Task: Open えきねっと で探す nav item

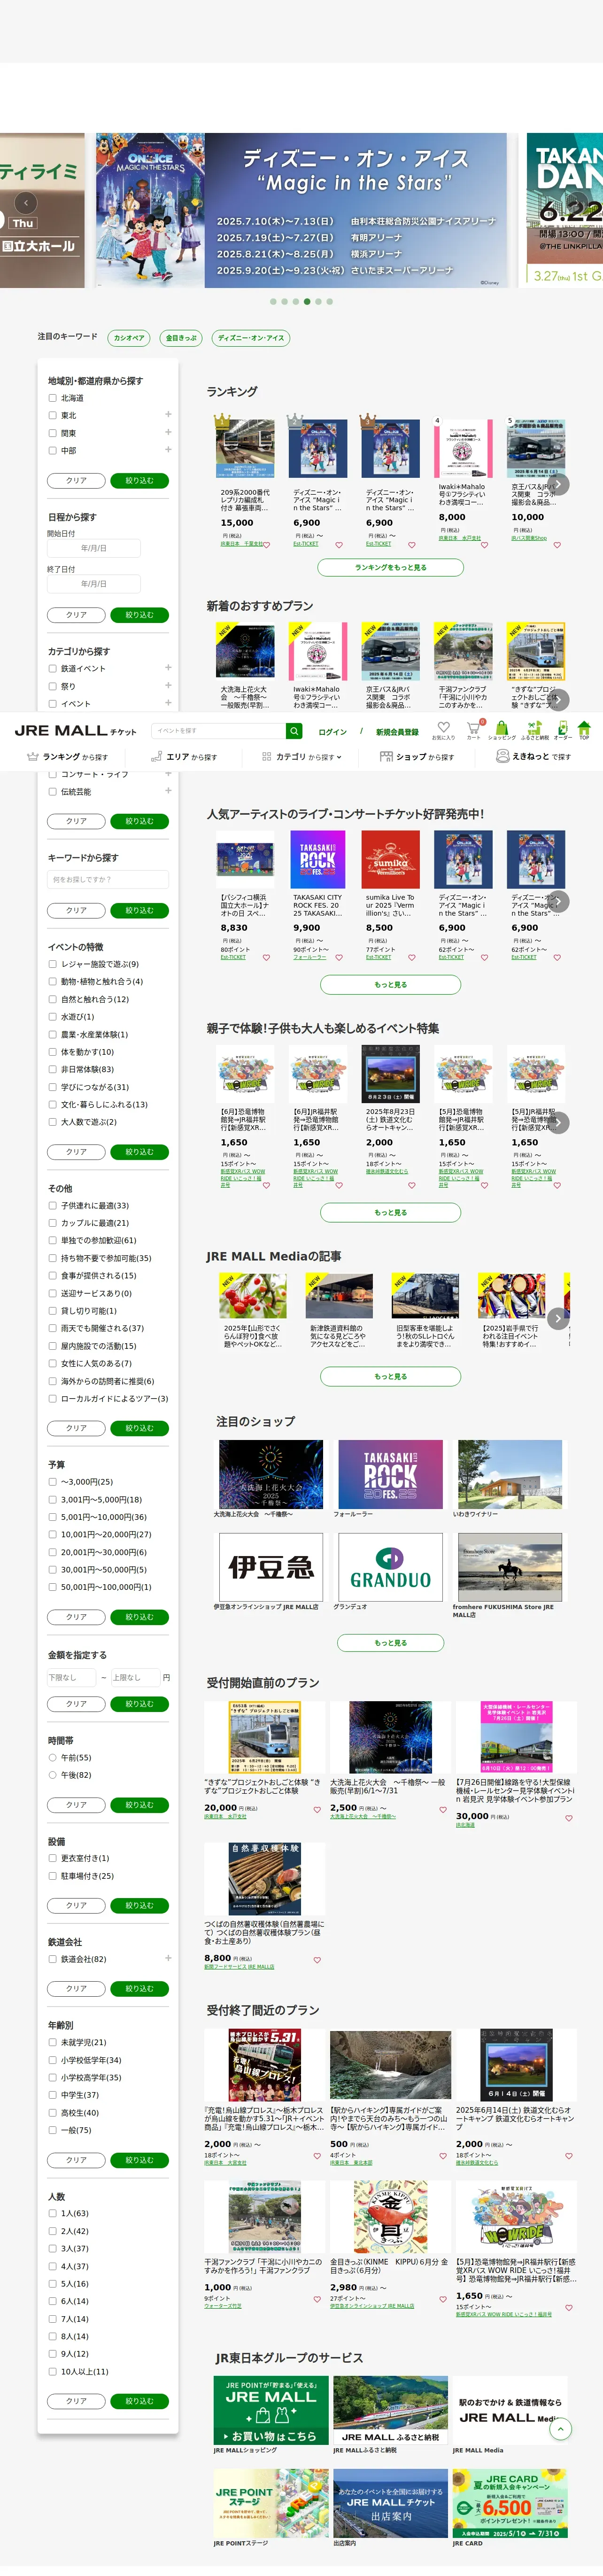Action: coord(534,757)
